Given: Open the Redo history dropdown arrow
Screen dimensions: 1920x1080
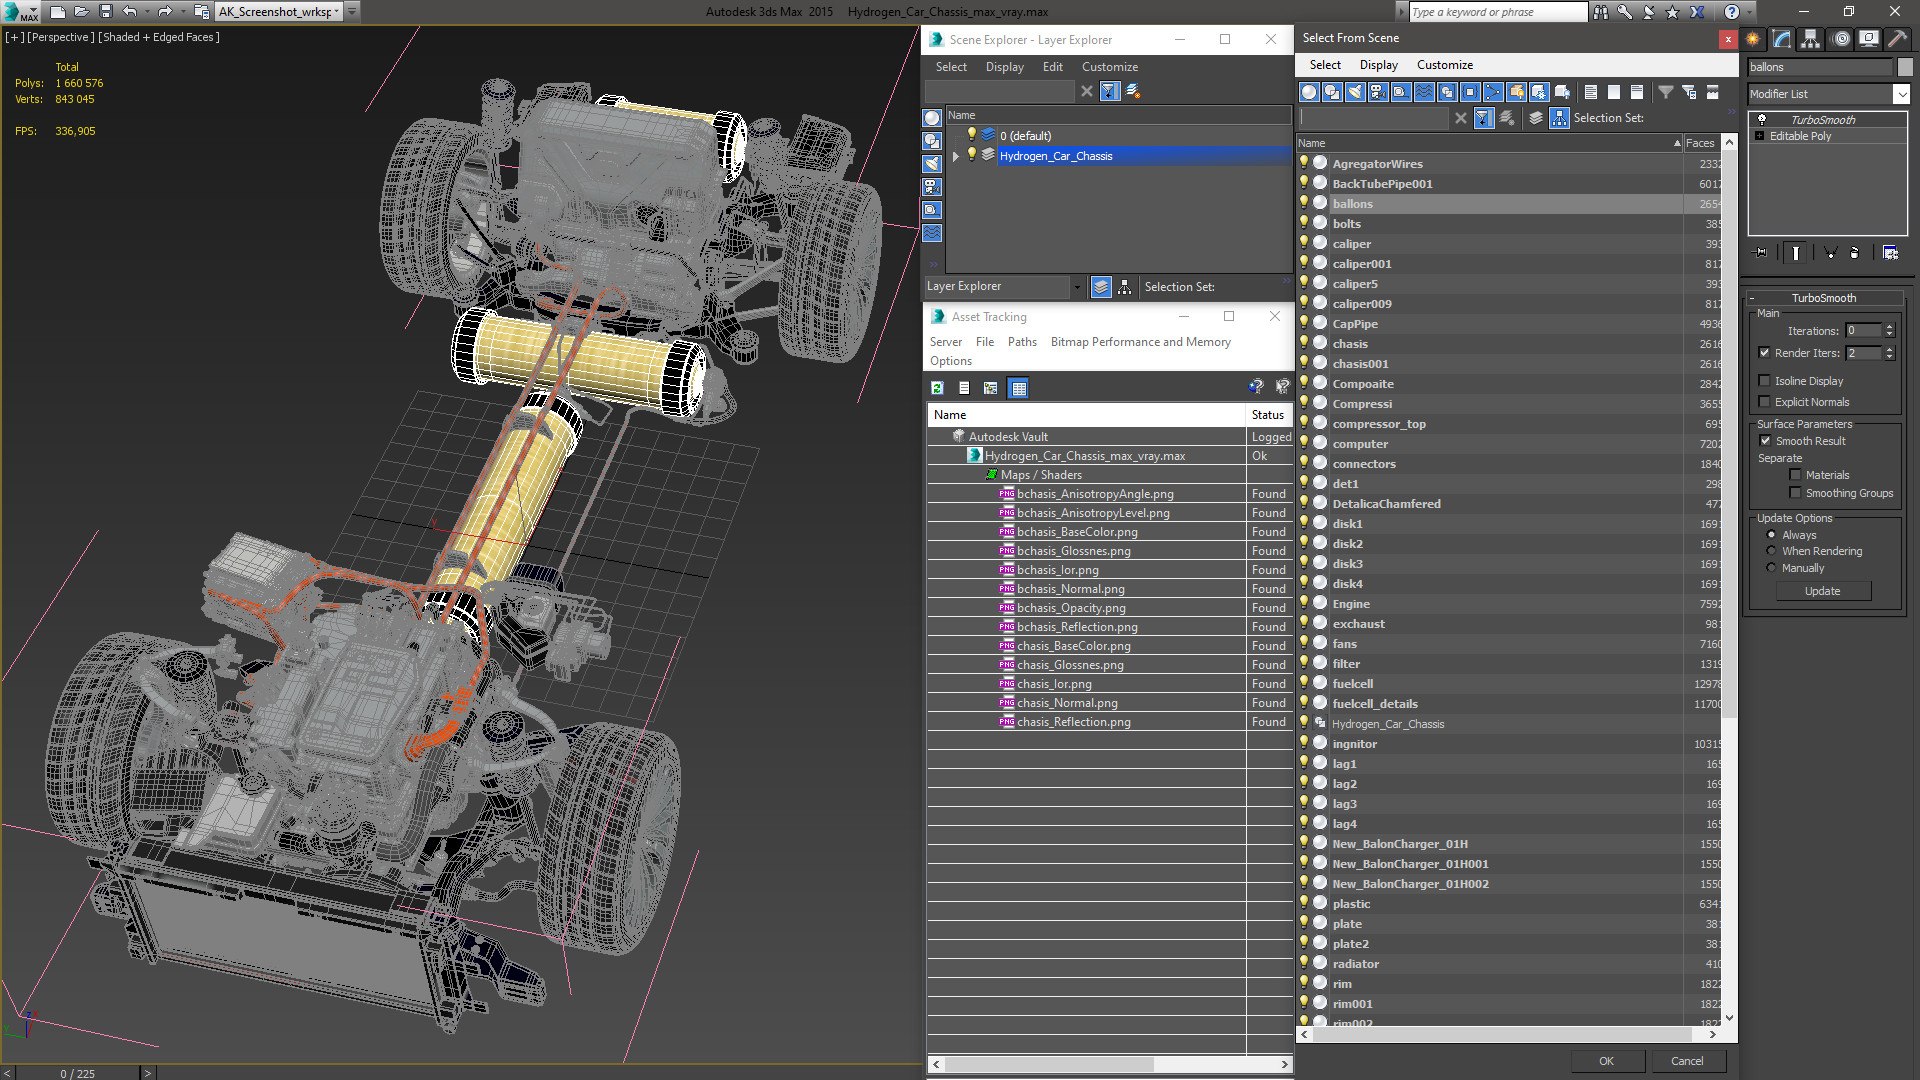Looking at the screenshot, I should point(182,12).
